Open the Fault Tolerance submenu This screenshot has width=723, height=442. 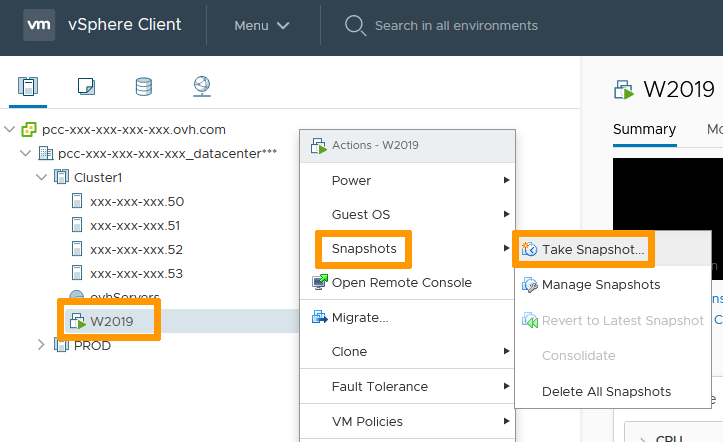[x=379, y=387]
